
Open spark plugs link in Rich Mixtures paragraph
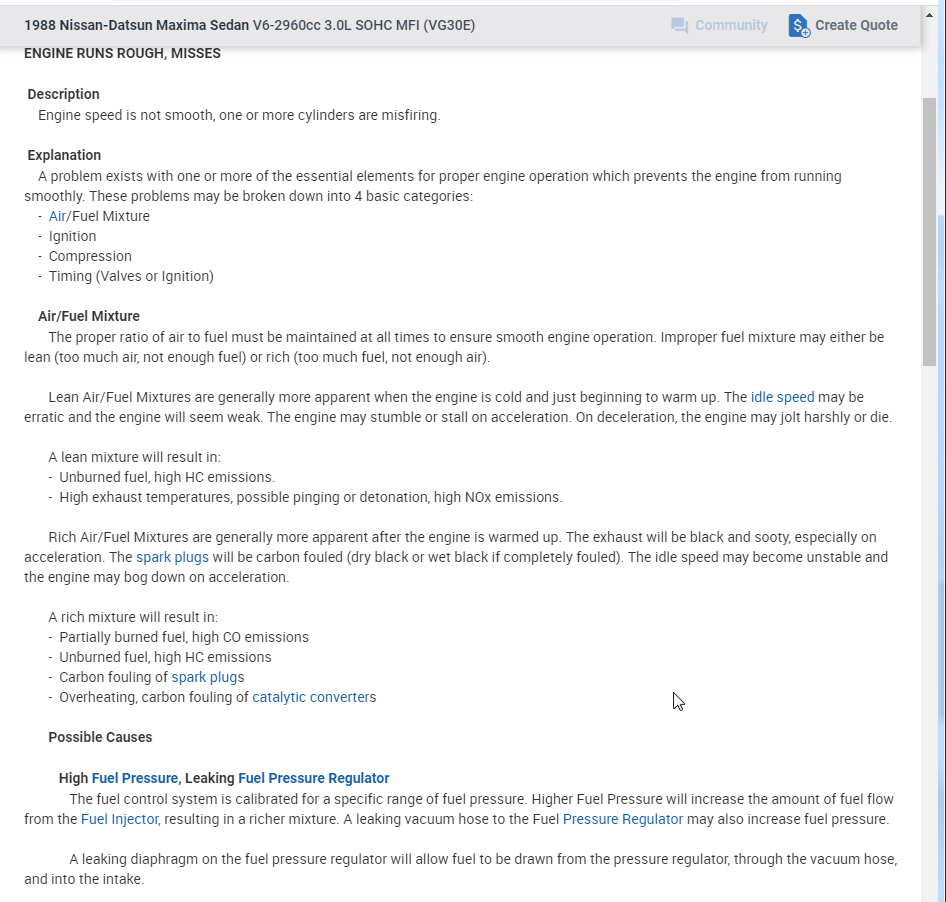pos(172,557)
